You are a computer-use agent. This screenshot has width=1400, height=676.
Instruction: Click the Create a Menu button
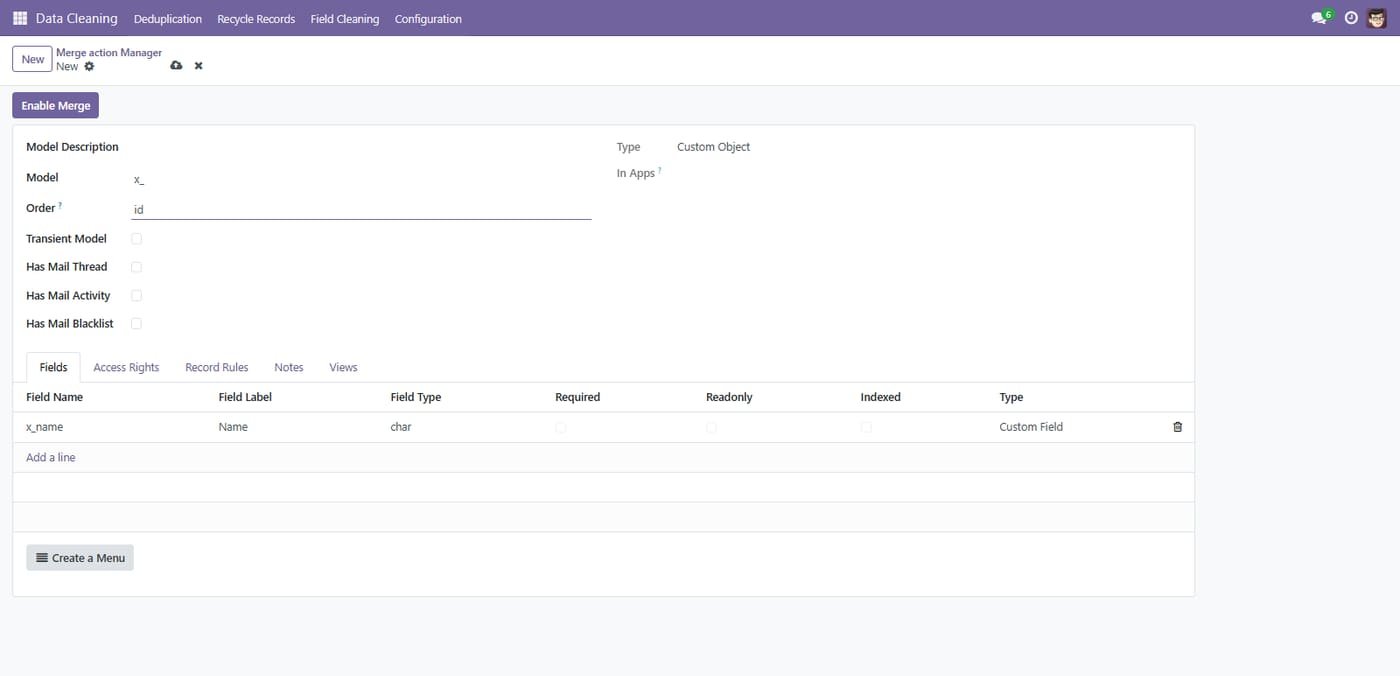80,558
